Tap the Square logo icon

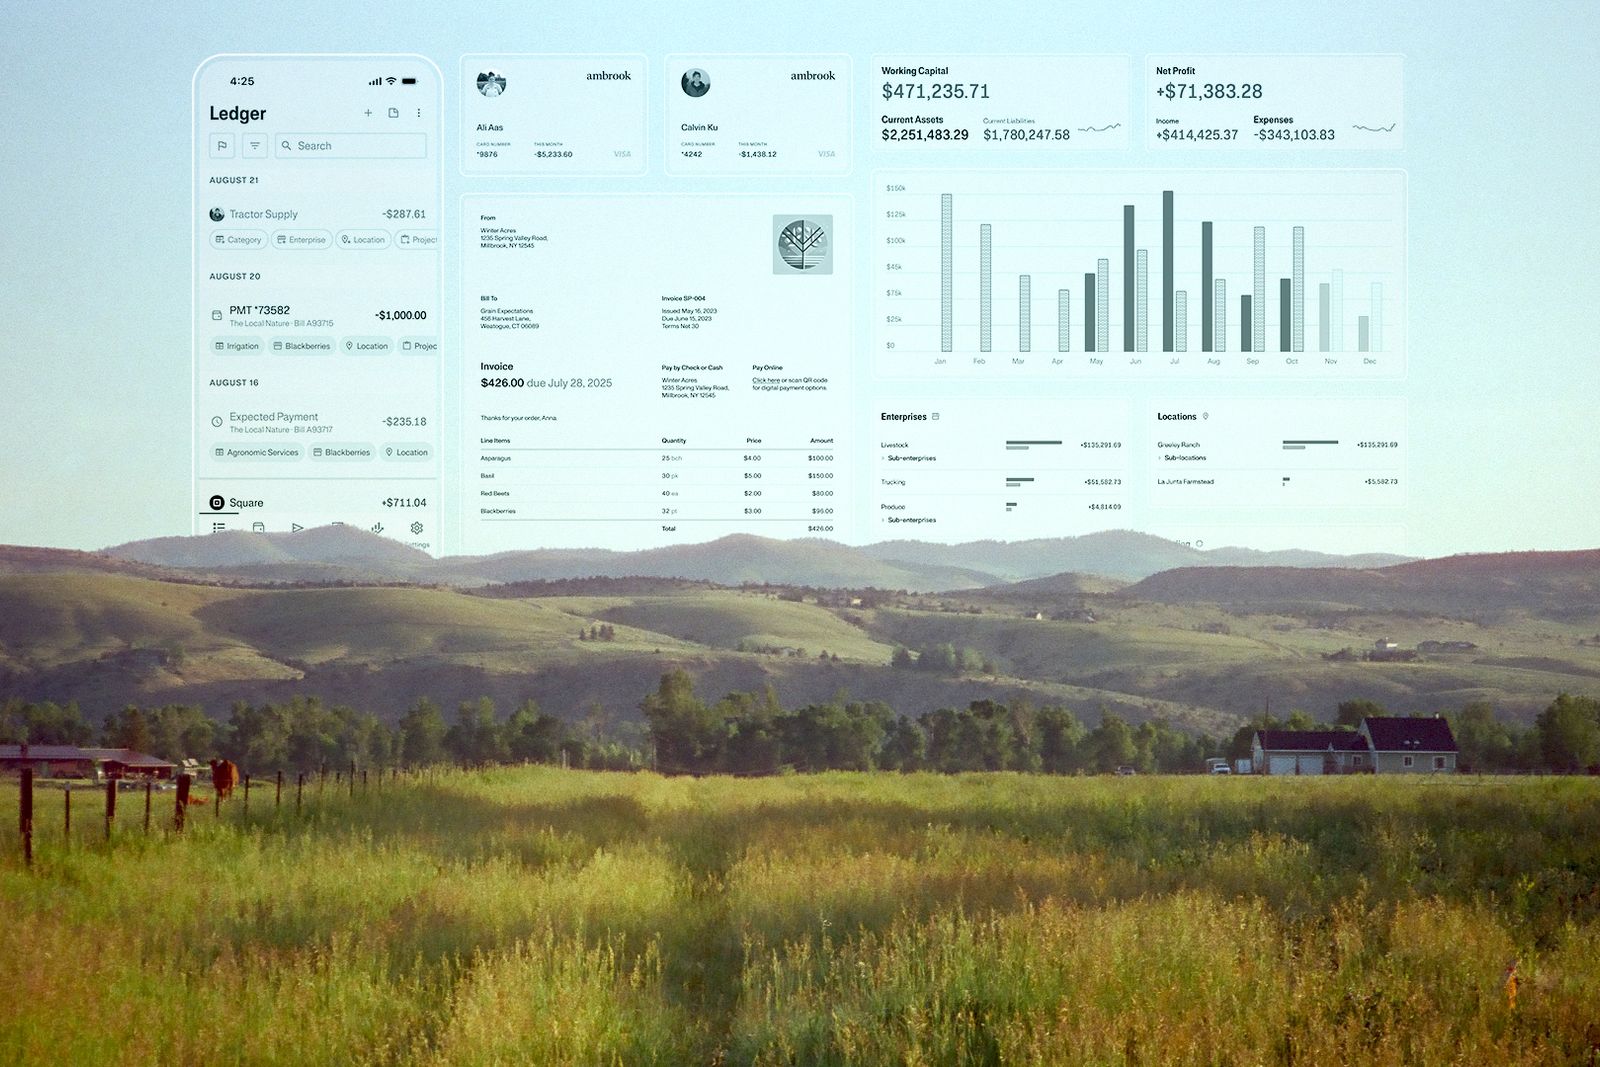tap(217, 503)
